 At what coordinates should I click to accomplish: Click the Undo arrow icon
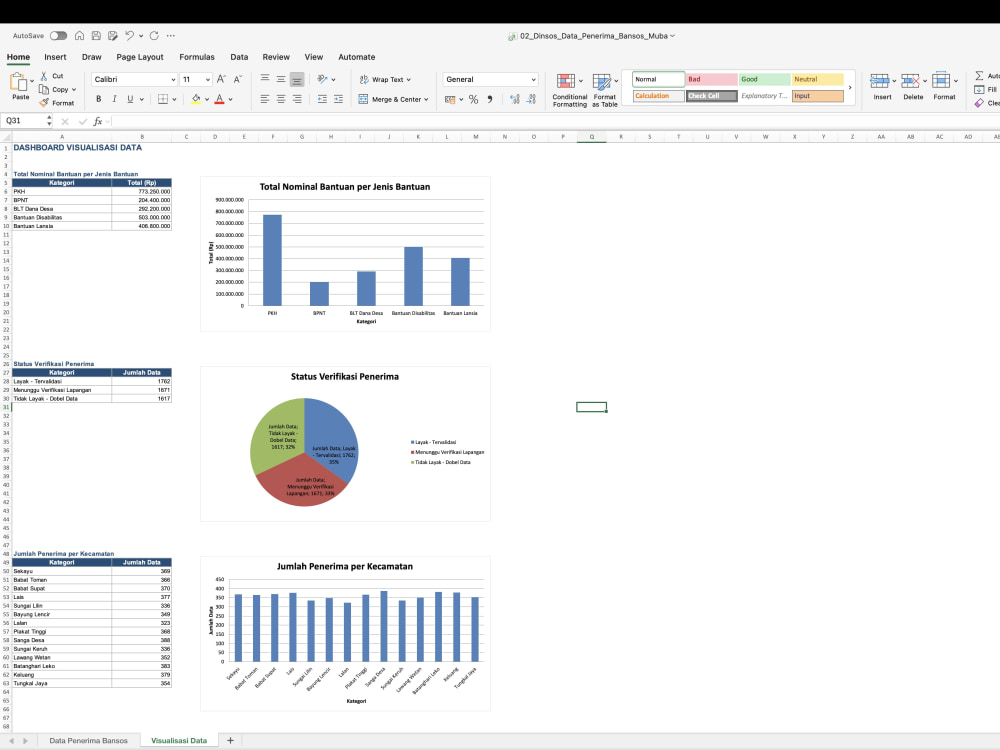coord(129,36)
